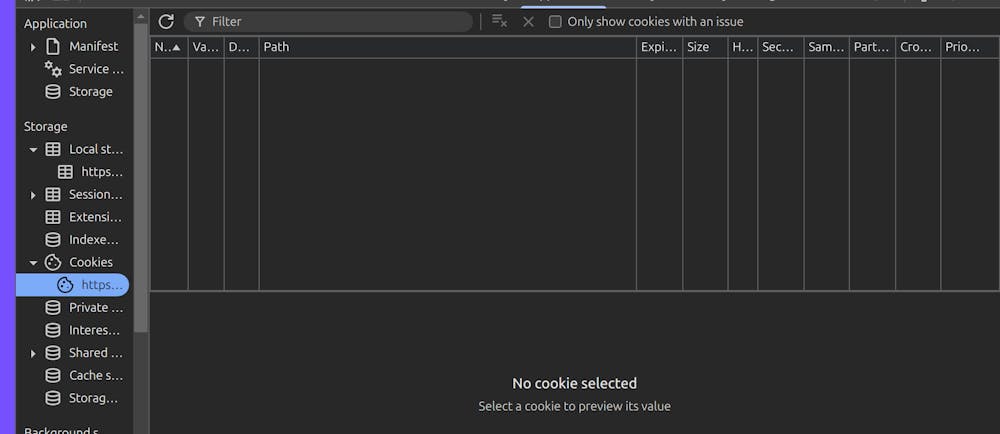The width and height of the screenshot is (1000, 434).
Task: Click the Cookies icon in sidebar
Action: point(53,262)
